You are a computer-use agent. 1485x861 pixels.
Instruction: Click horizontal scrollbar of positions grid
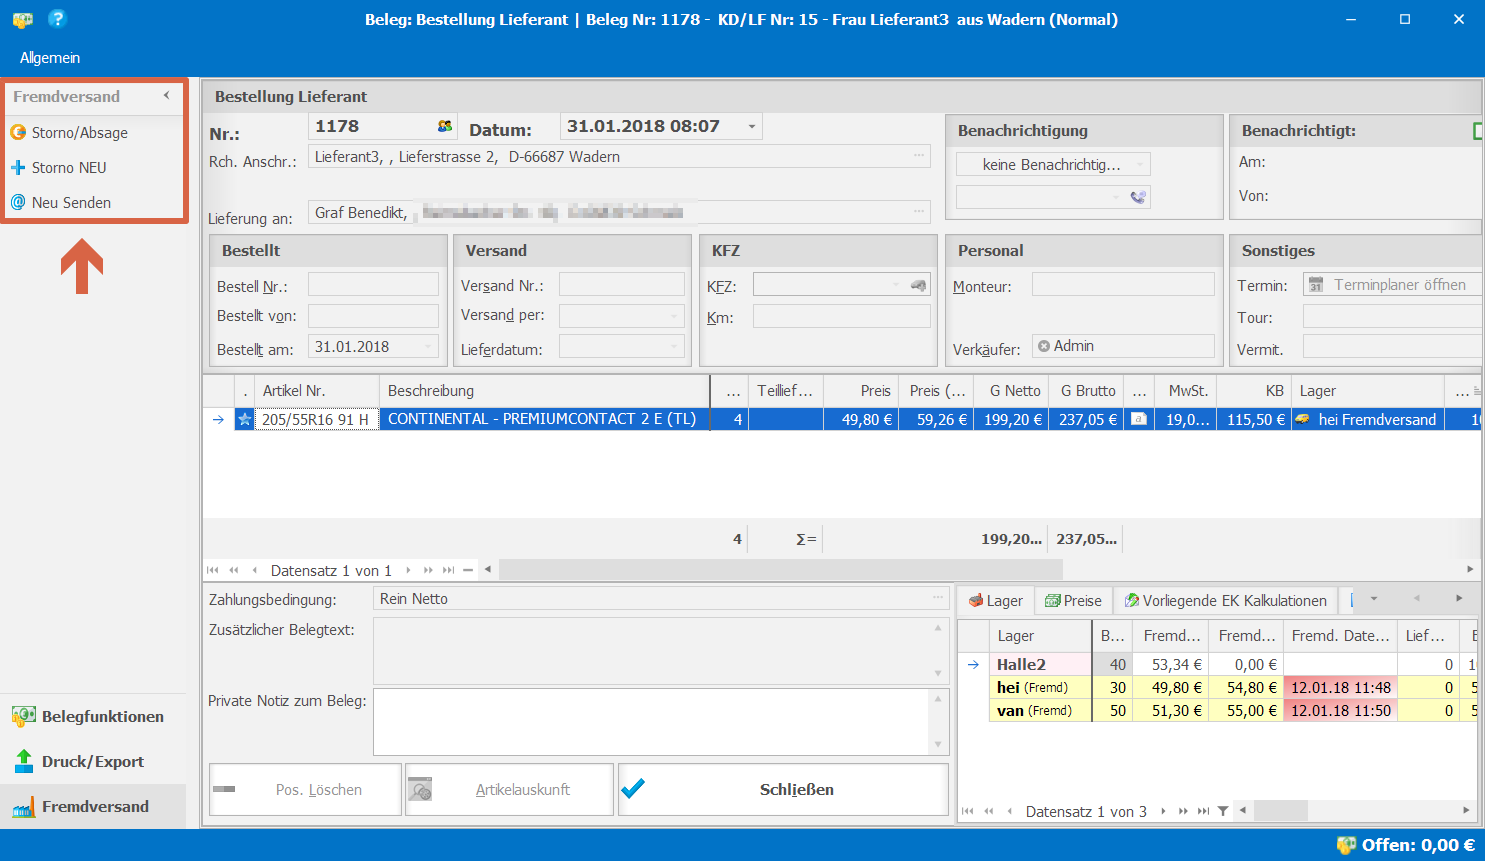781,569
